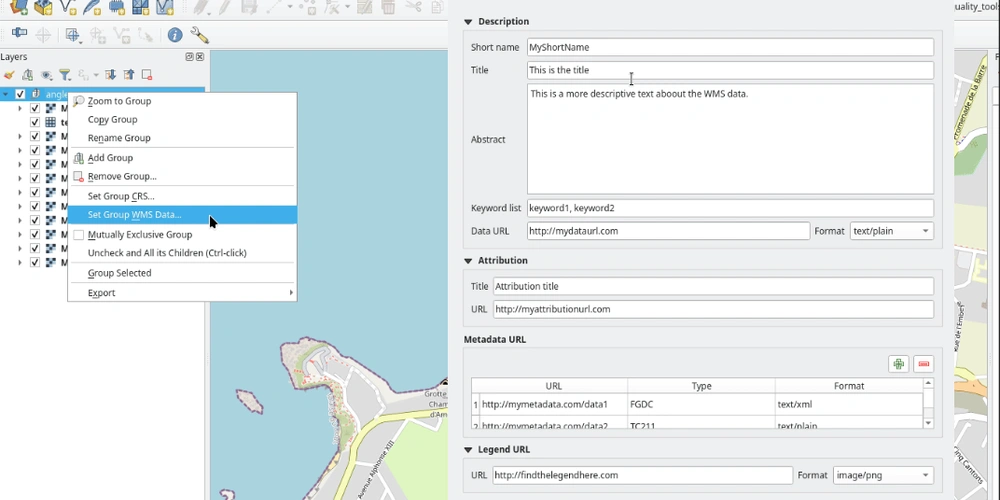Toggle the Mutually Exclusive Group checkbox
1000x500 pixels.
[x=78, y=235]
